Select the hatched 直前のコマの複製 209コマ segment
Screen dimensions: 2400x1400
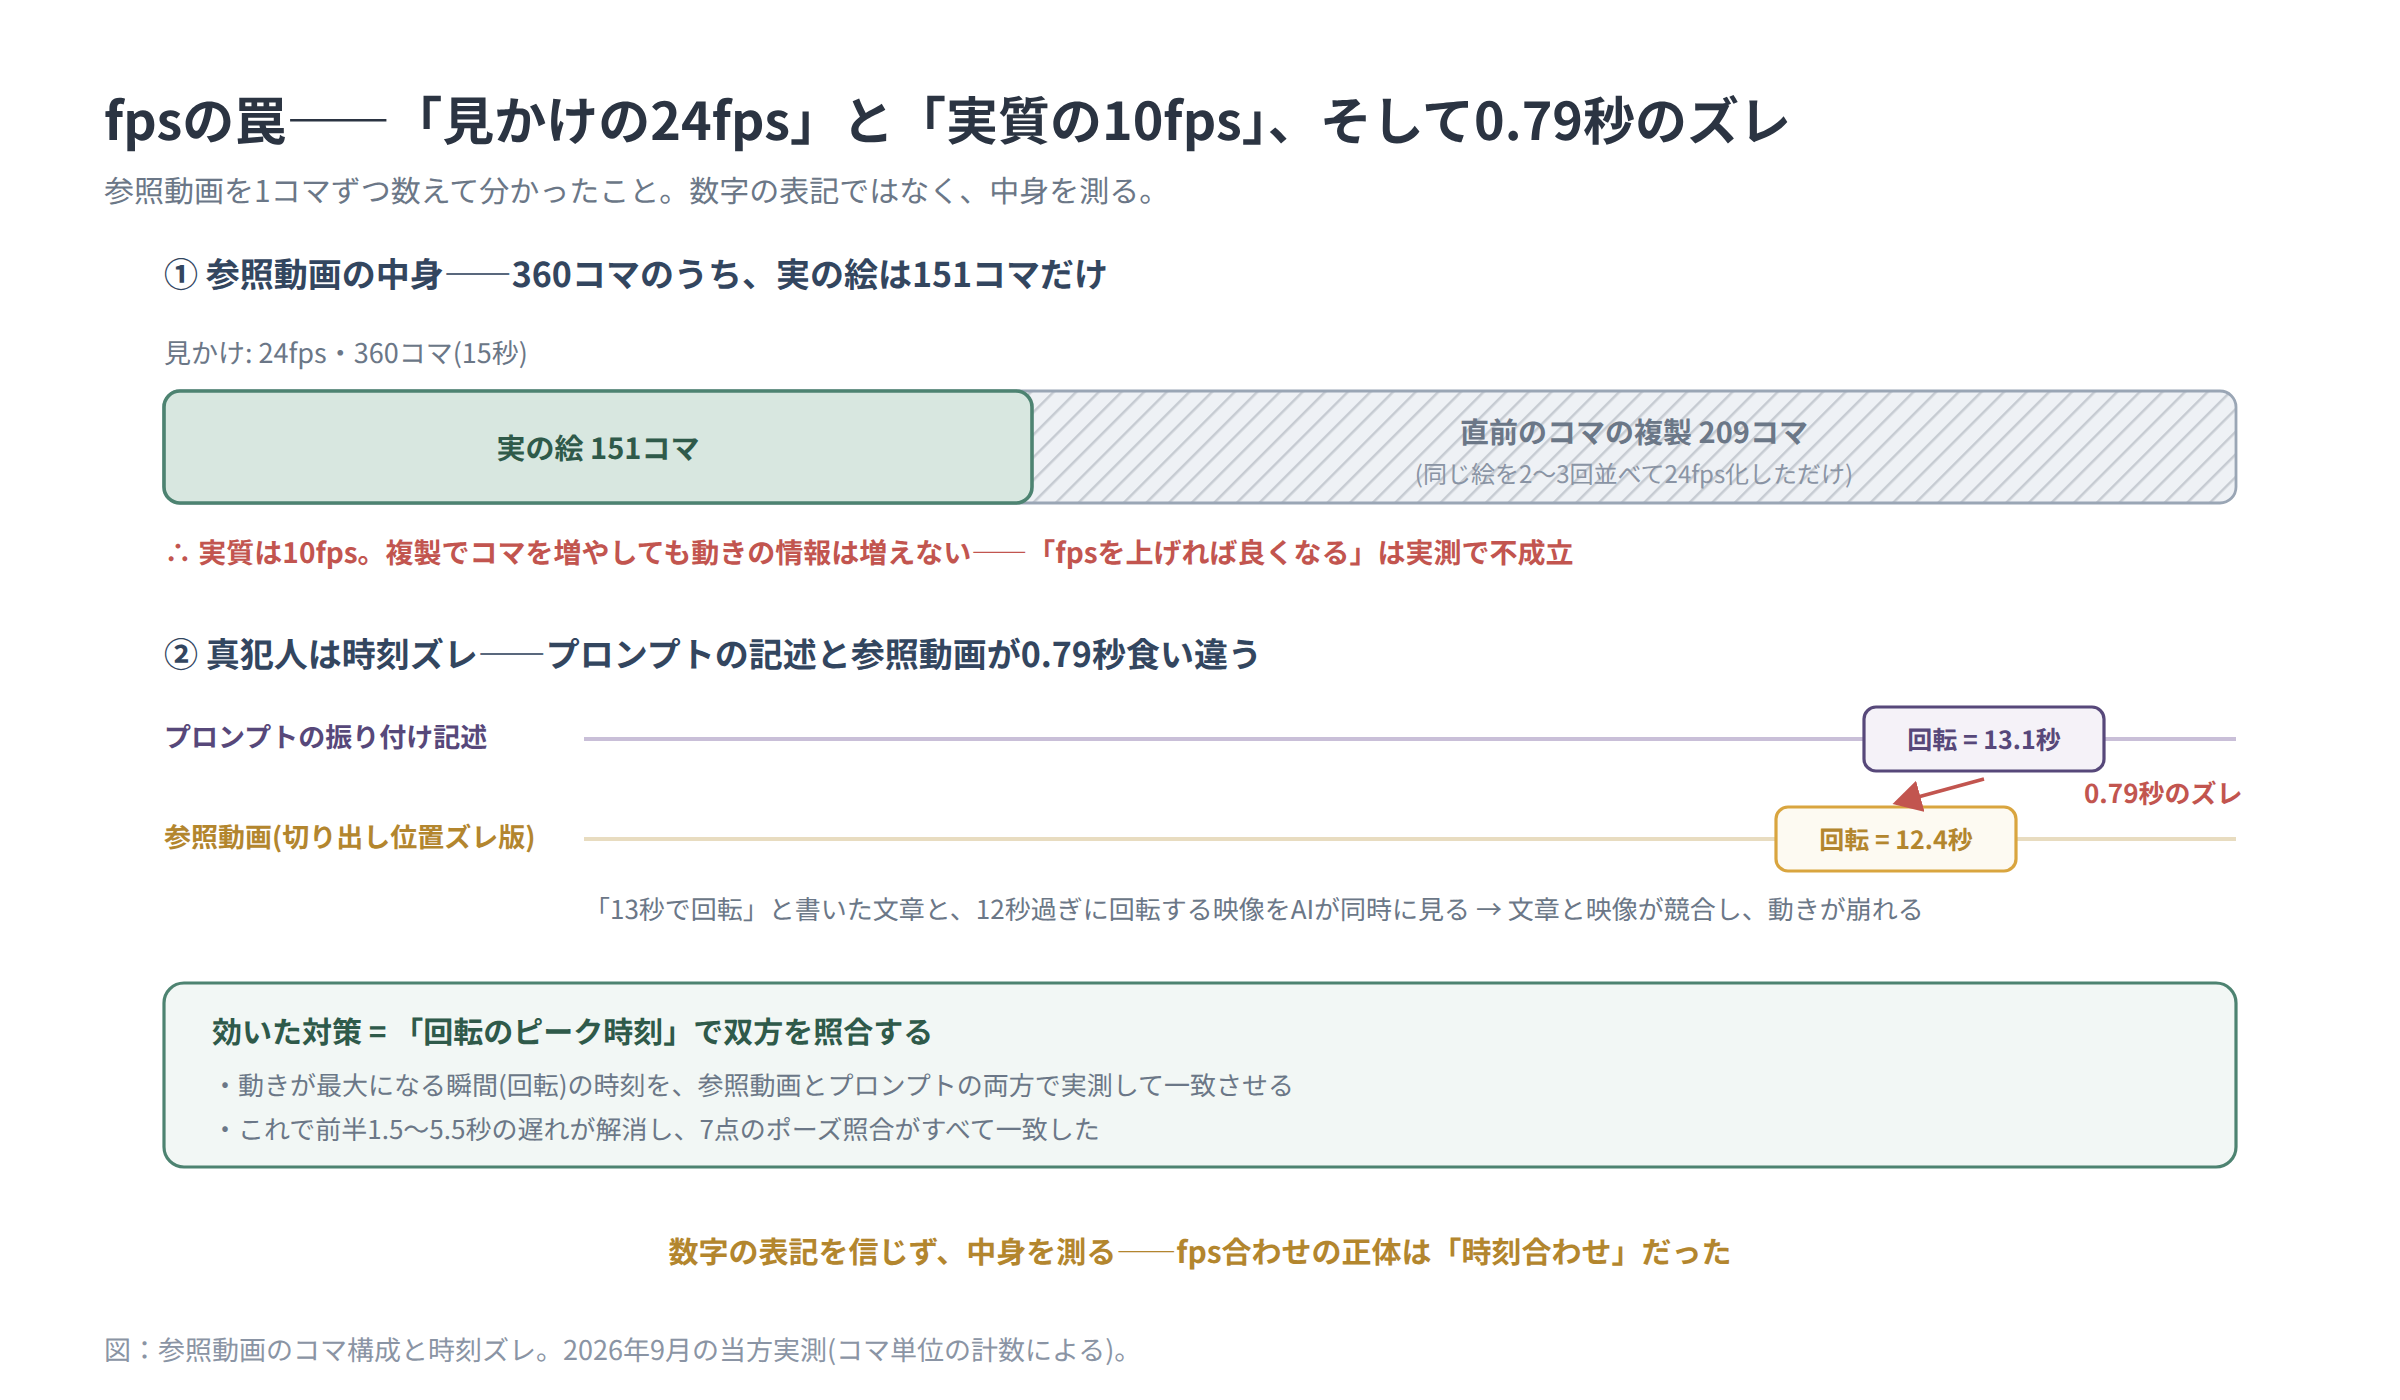pos(1634,447)
